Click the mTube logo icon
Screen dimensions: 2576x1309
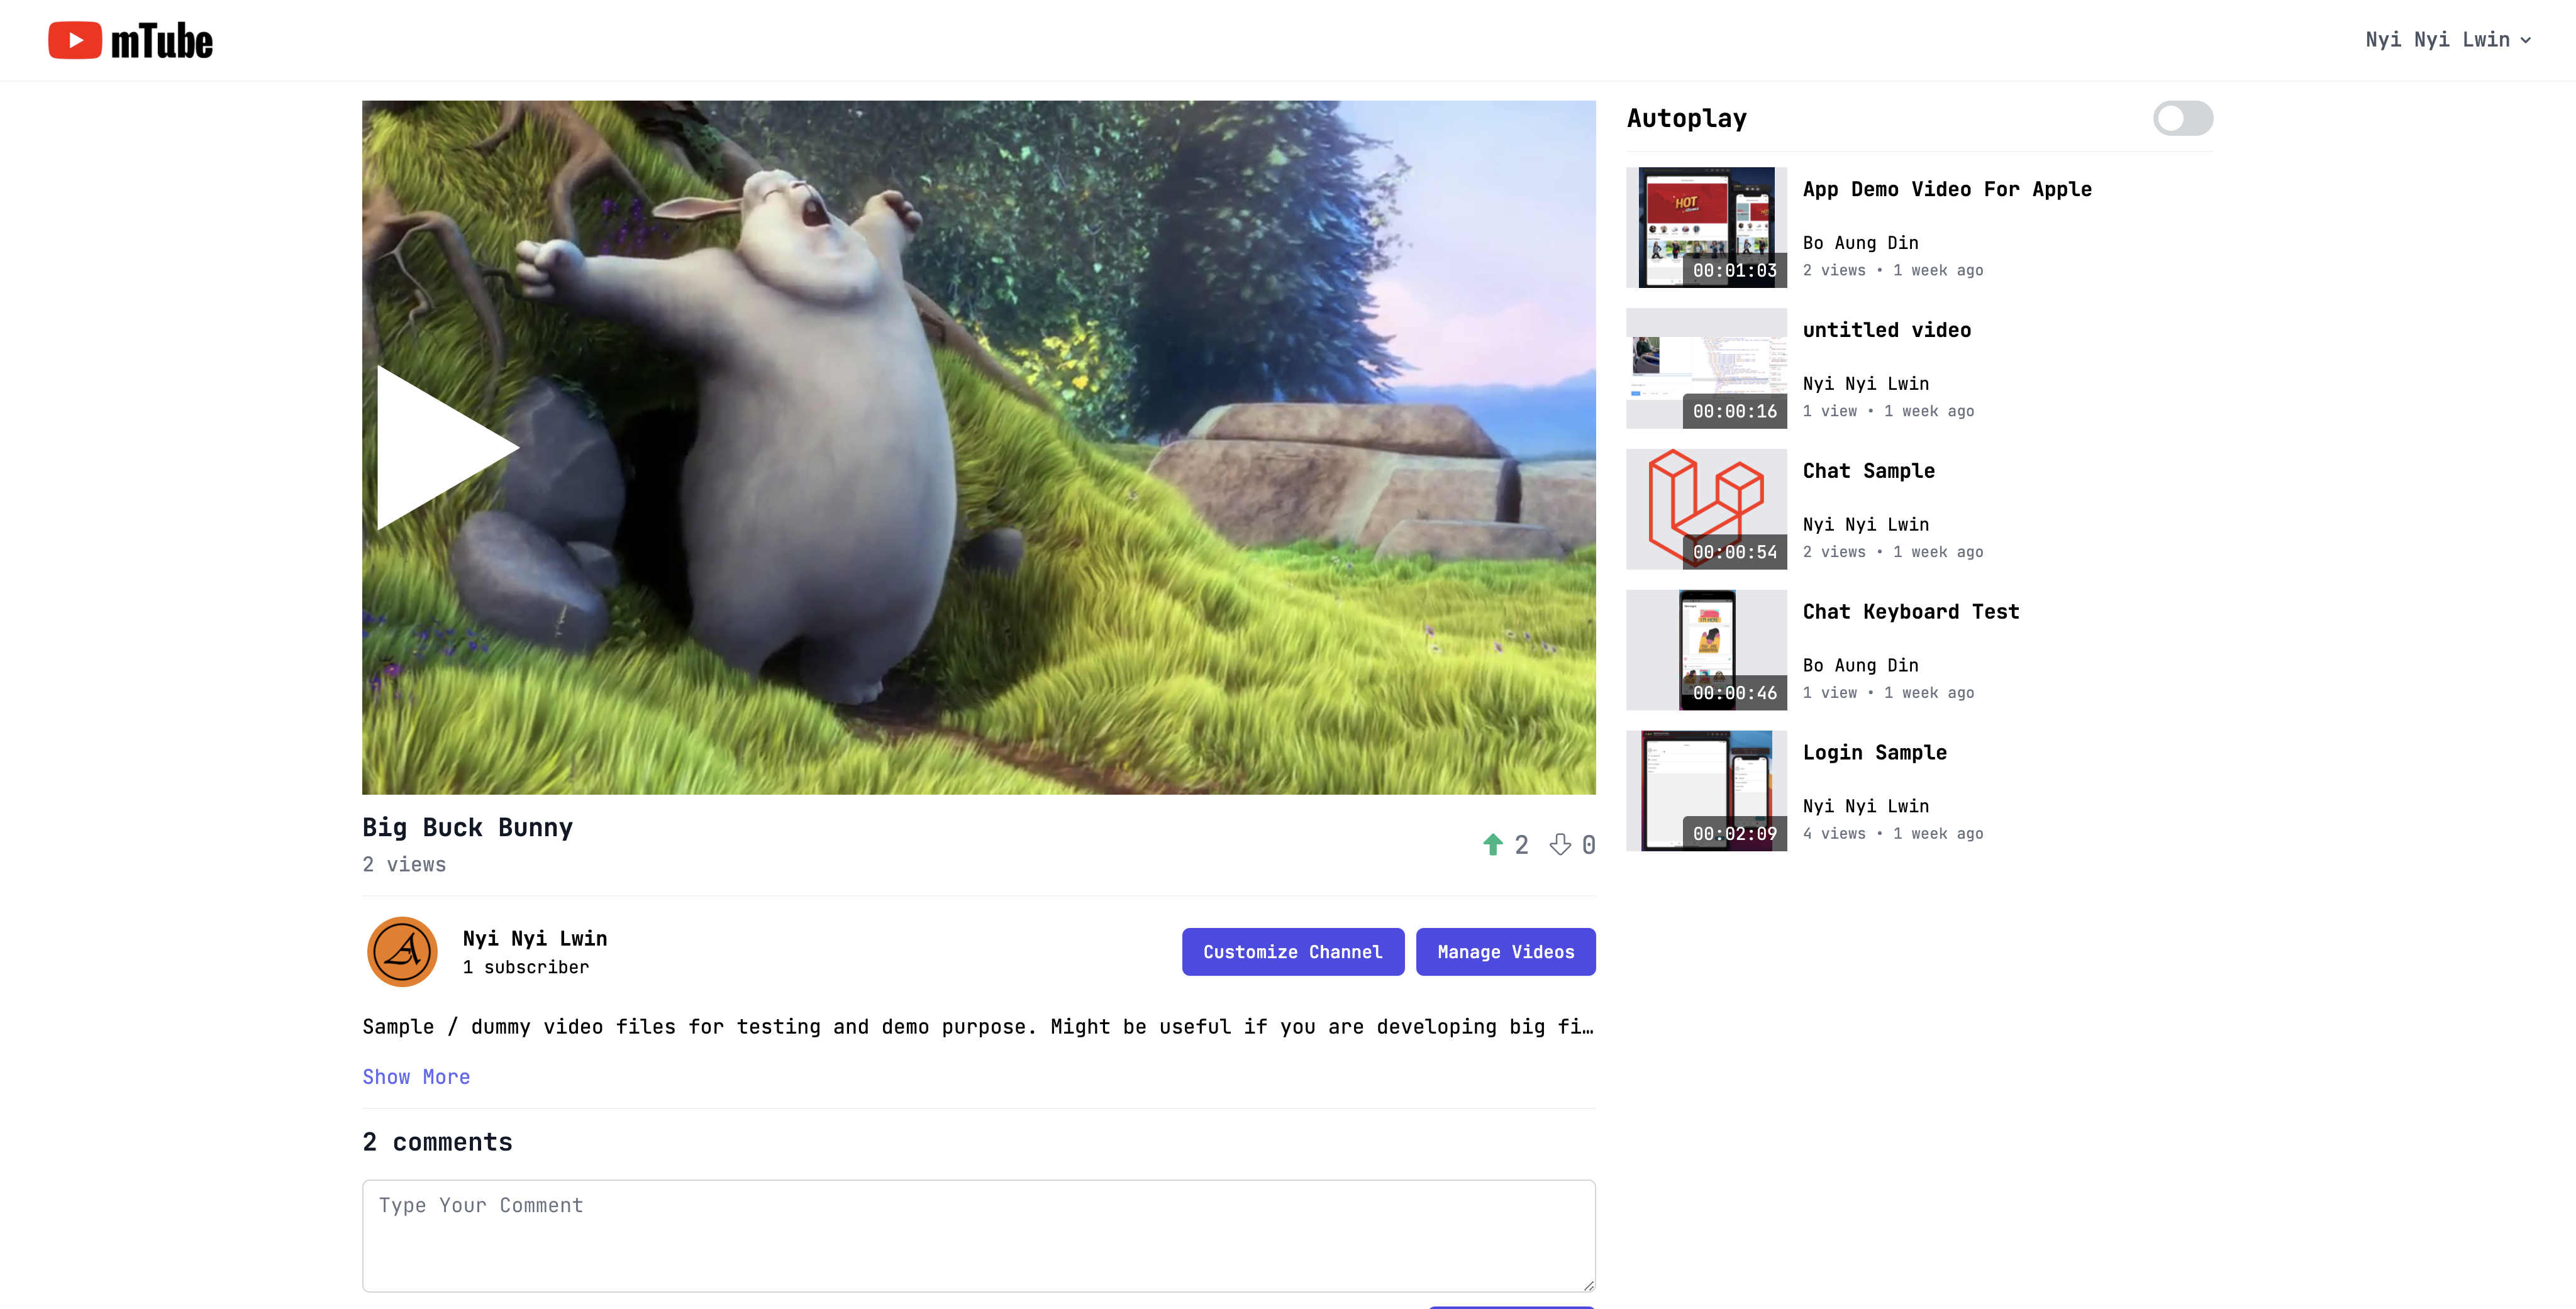75,40
